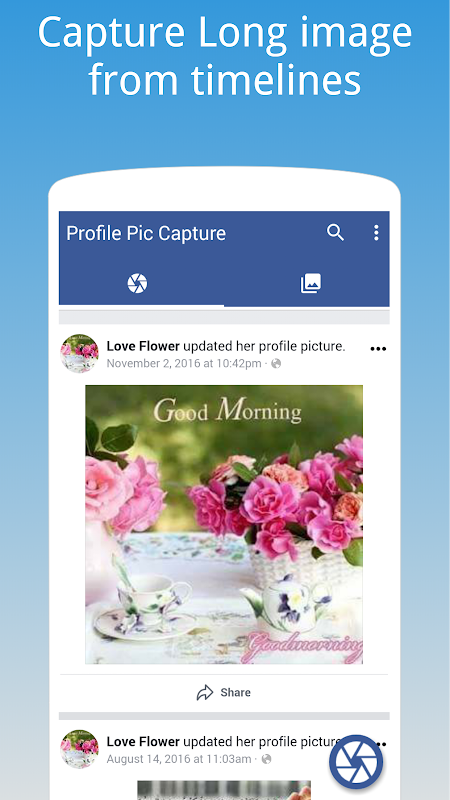Open the Good Morning flowers picture

224,524
